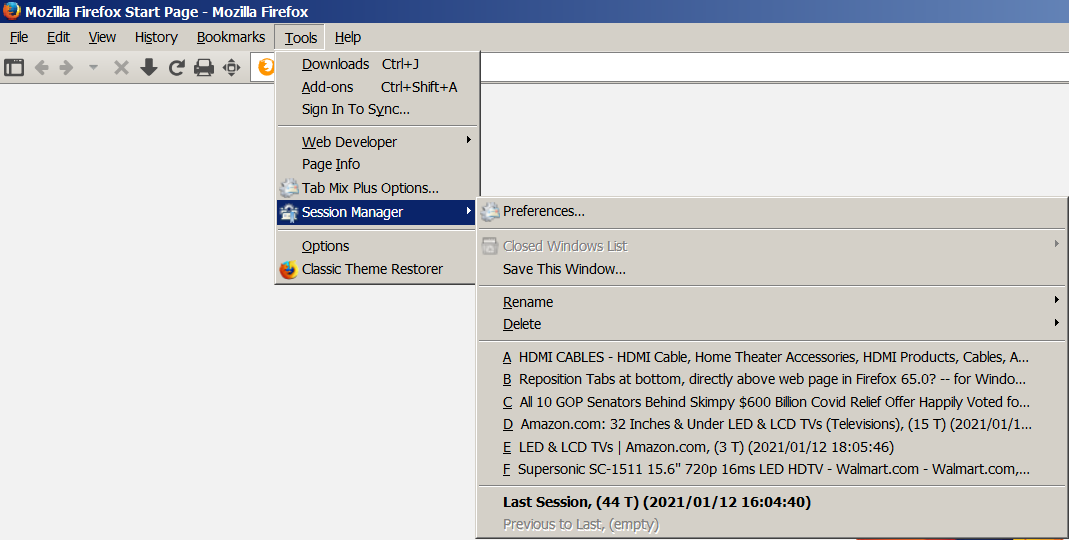1069x540 pixels.
Task: Print the page using the printer icon
Action: 204,67
